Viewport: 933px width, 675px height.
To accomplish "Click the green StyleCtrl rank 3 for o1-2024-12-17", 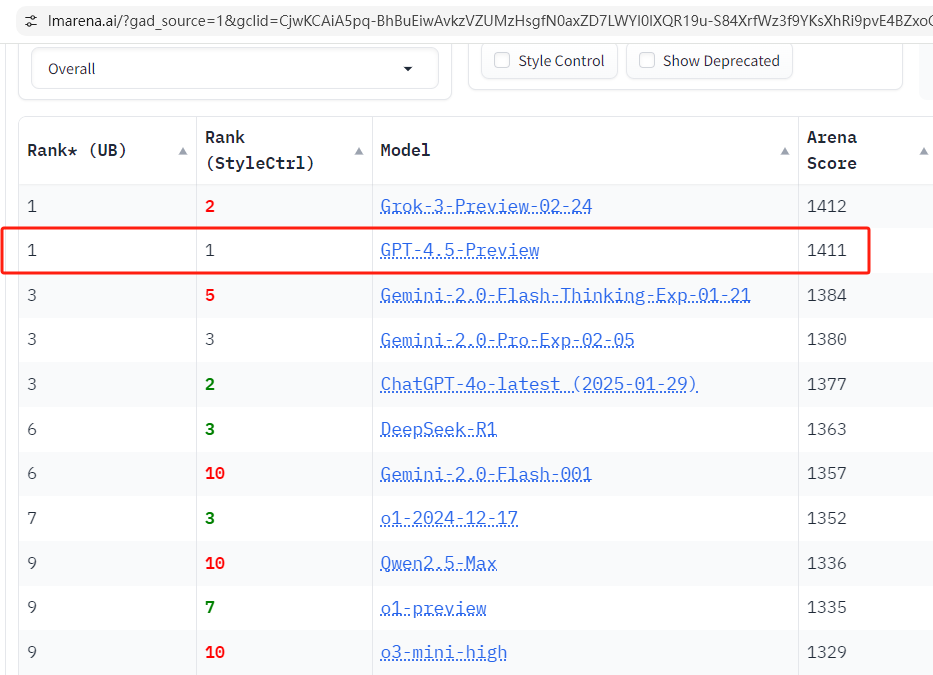I will click(x=209, y=518).
